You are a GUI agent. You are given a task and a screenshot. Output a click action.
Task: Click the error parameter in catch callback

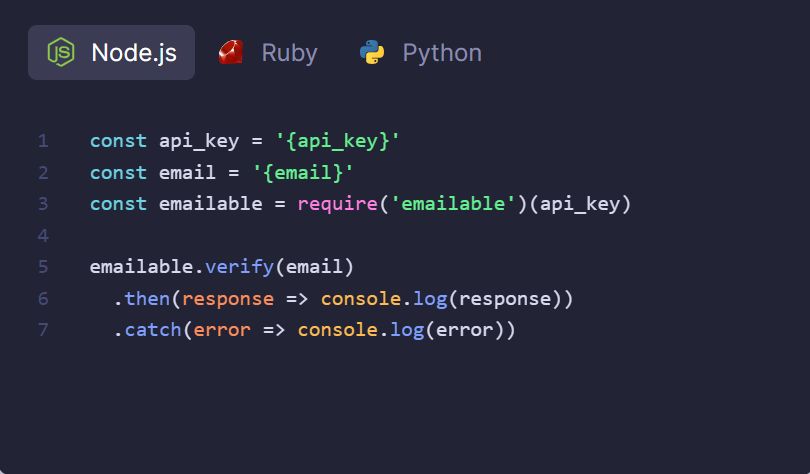click(x=222, y=330)
